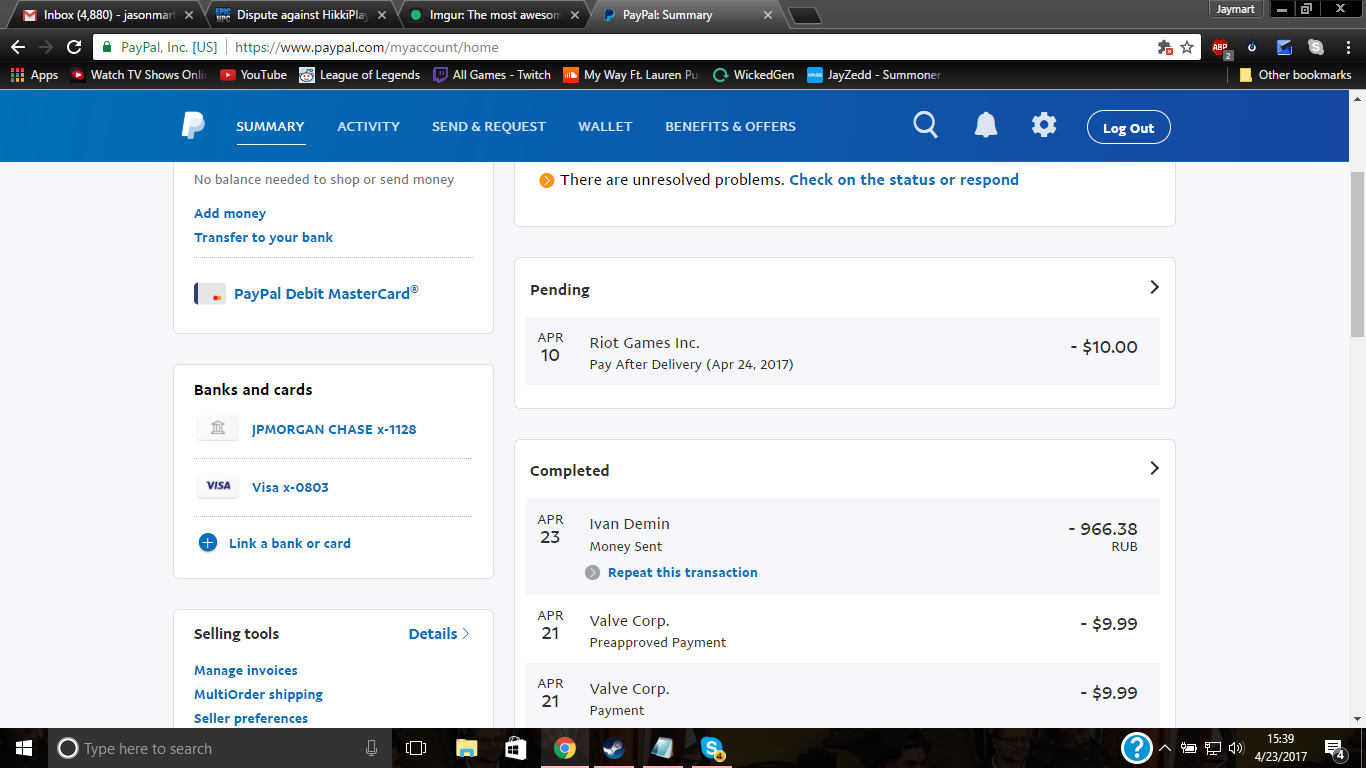Viewport: 1366px width, 768px height.
Task: Click the Apps shortcut in the bookmarks bar
Action: point(34,75)
